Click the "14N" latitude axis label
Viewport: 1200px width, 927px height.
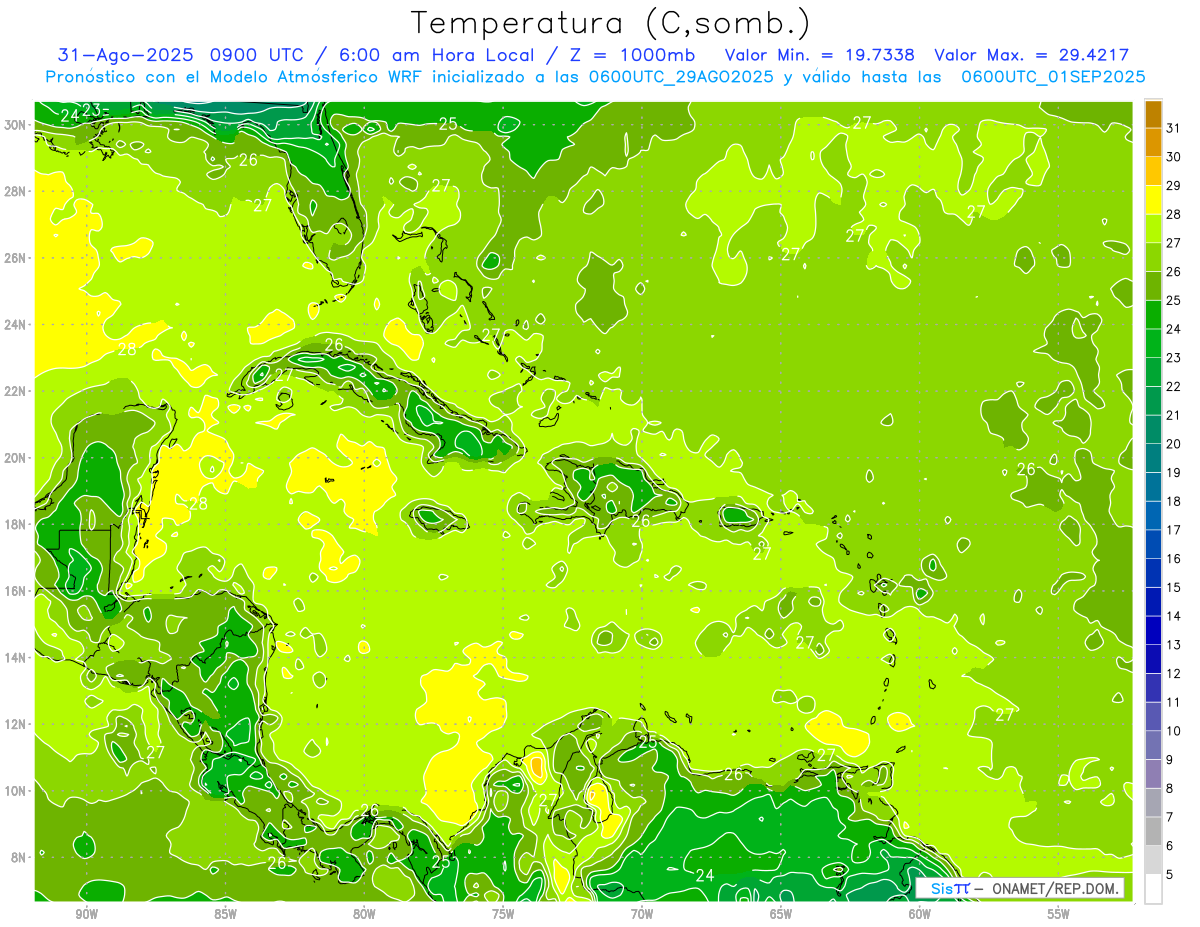(x=14, y=657)
